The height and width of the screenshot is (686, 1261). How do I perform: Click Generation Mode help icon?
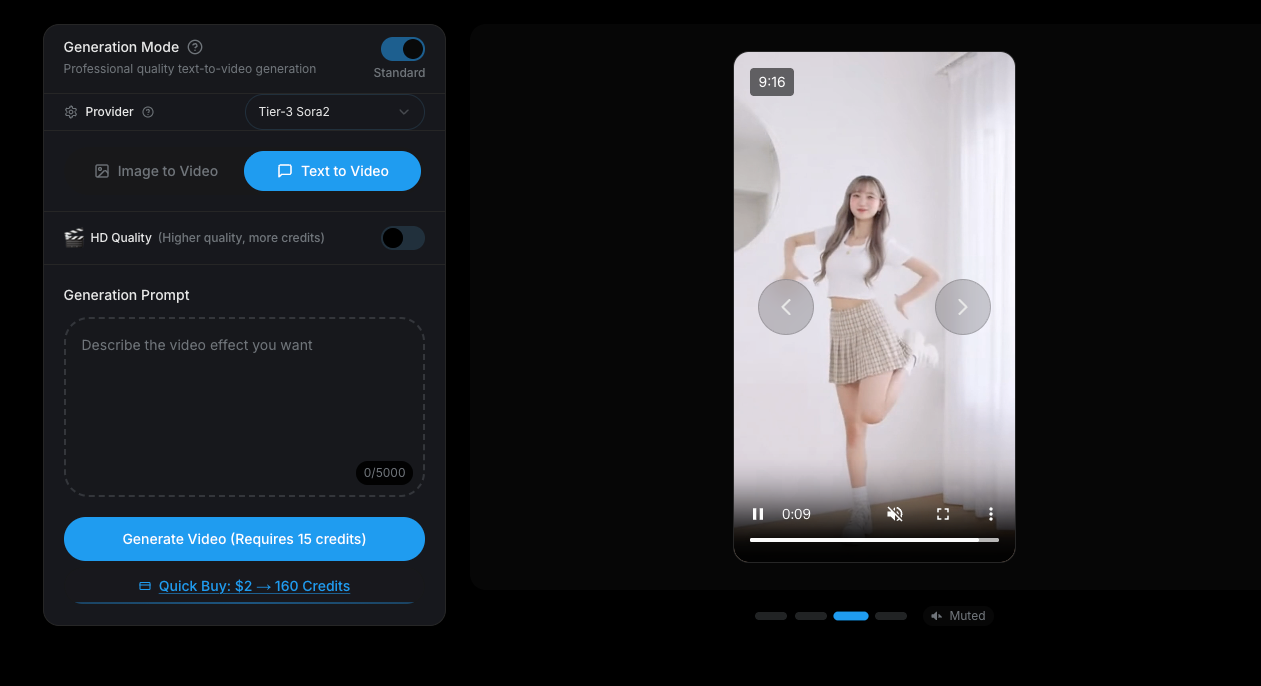(x=195, y=47)
